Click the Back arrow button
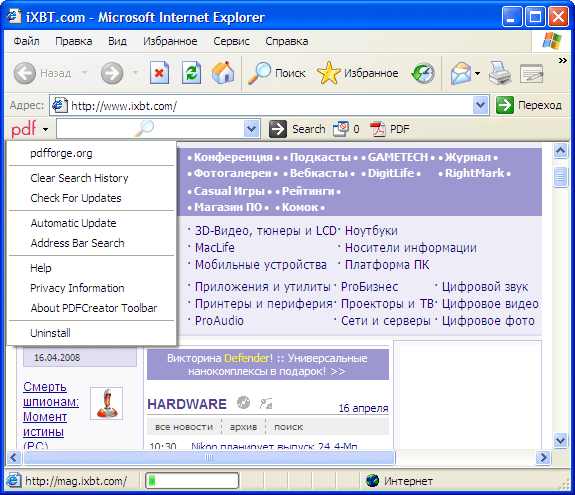Viewport: 575px width, 495px height. click(25, 73)
